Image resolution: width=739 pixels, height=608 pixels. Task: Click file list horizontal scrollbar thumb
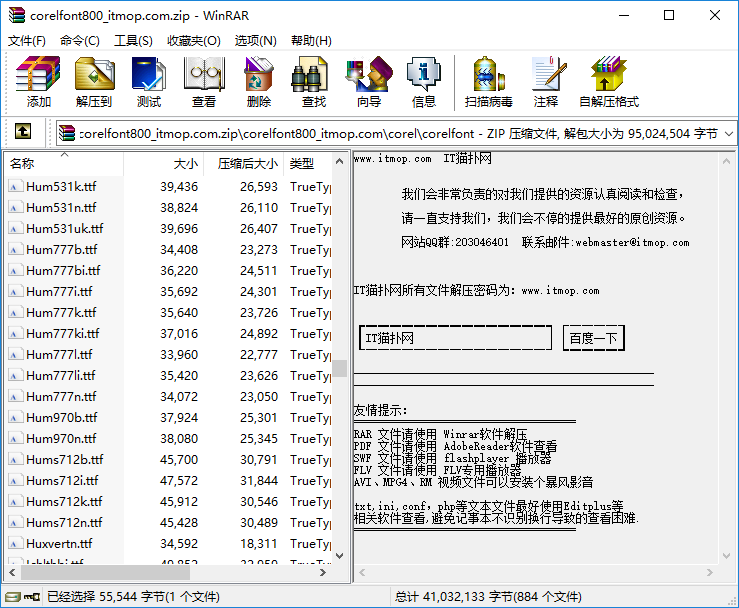click(105, 573)
